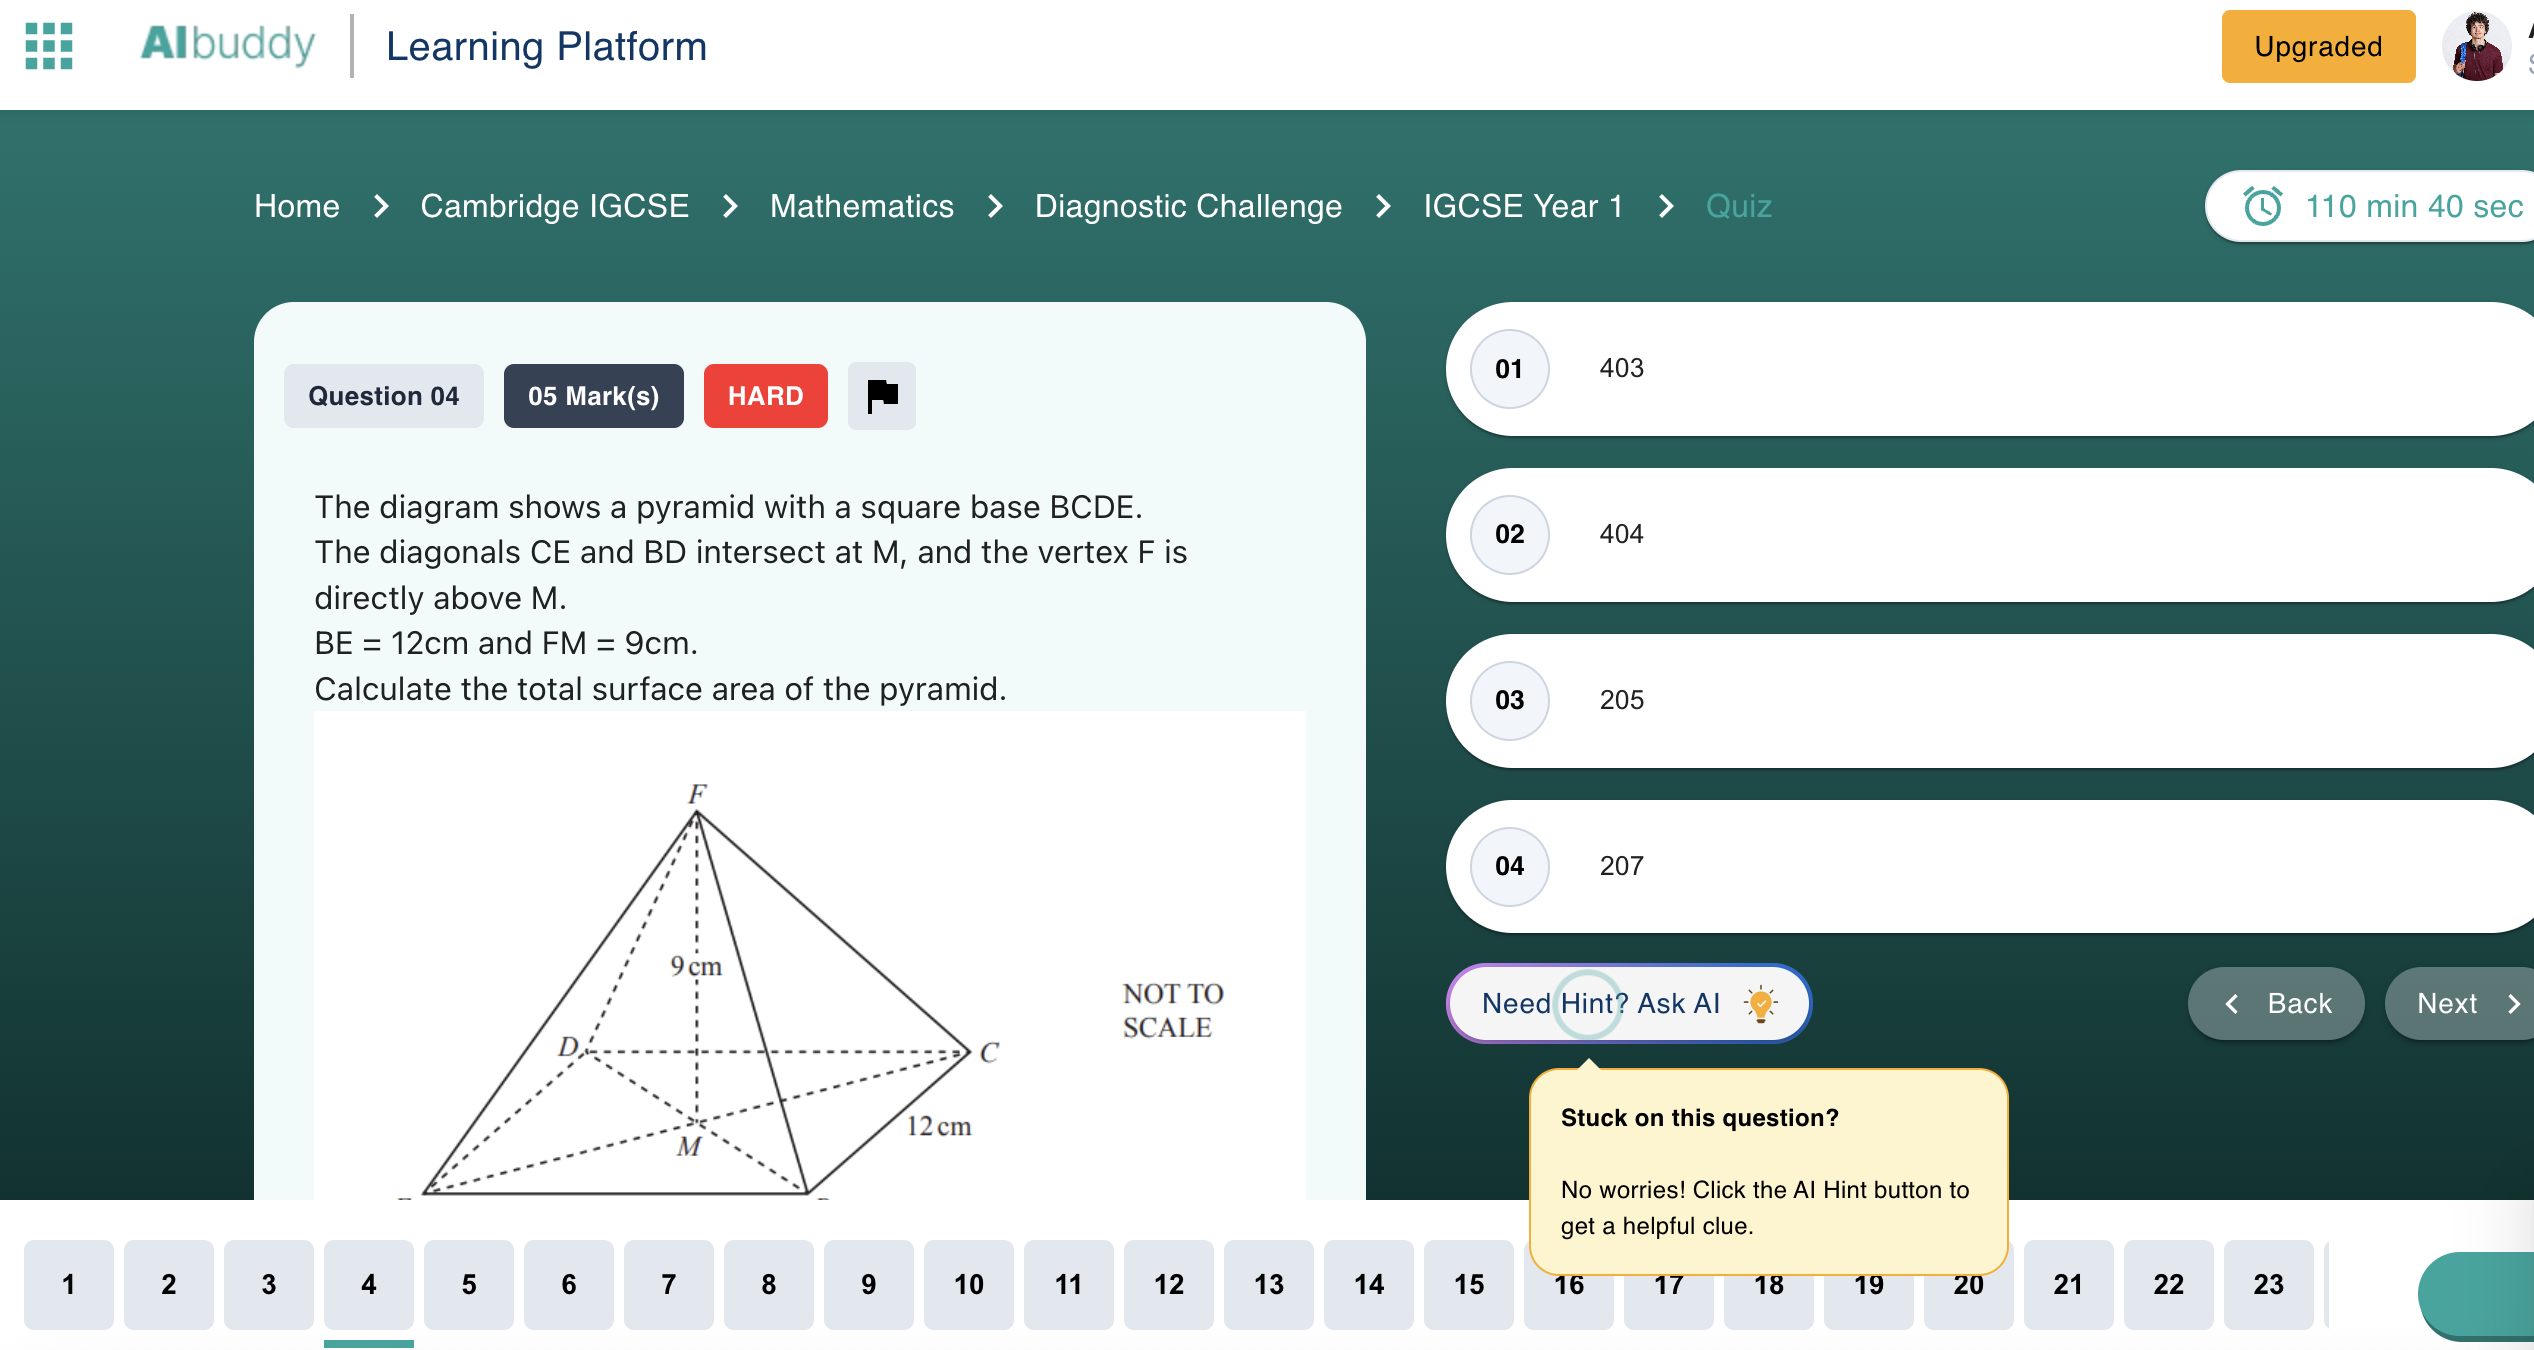Open question 23 tab
The image size is (2534, 1350).
pyautogui.click(x=2268, y=1285)
